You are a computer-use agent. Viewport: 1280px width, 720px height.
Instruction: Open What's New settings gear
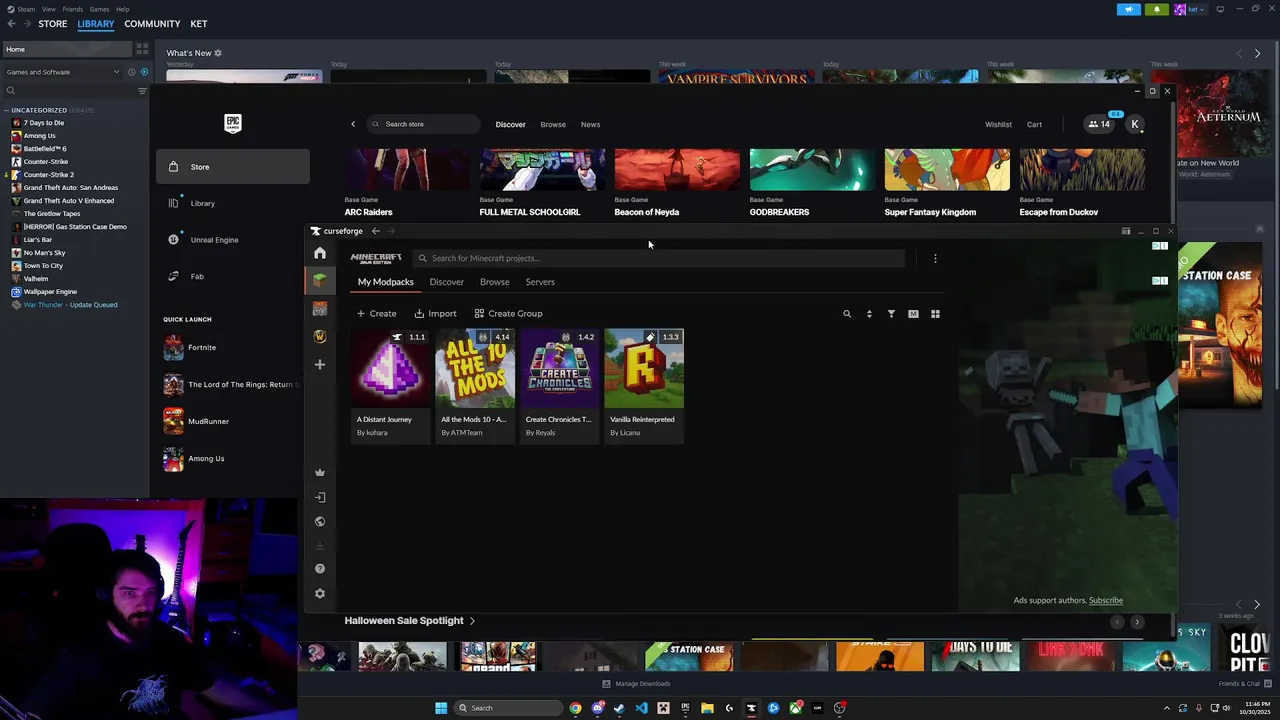coord(218,53)
